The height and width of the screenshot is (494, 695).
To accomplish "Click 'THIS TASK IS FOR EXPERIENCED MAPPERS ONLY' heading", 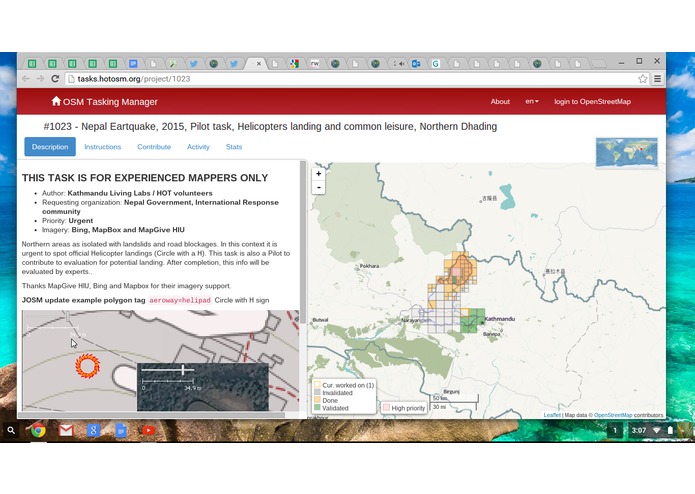I will click(x=145, y=178).
